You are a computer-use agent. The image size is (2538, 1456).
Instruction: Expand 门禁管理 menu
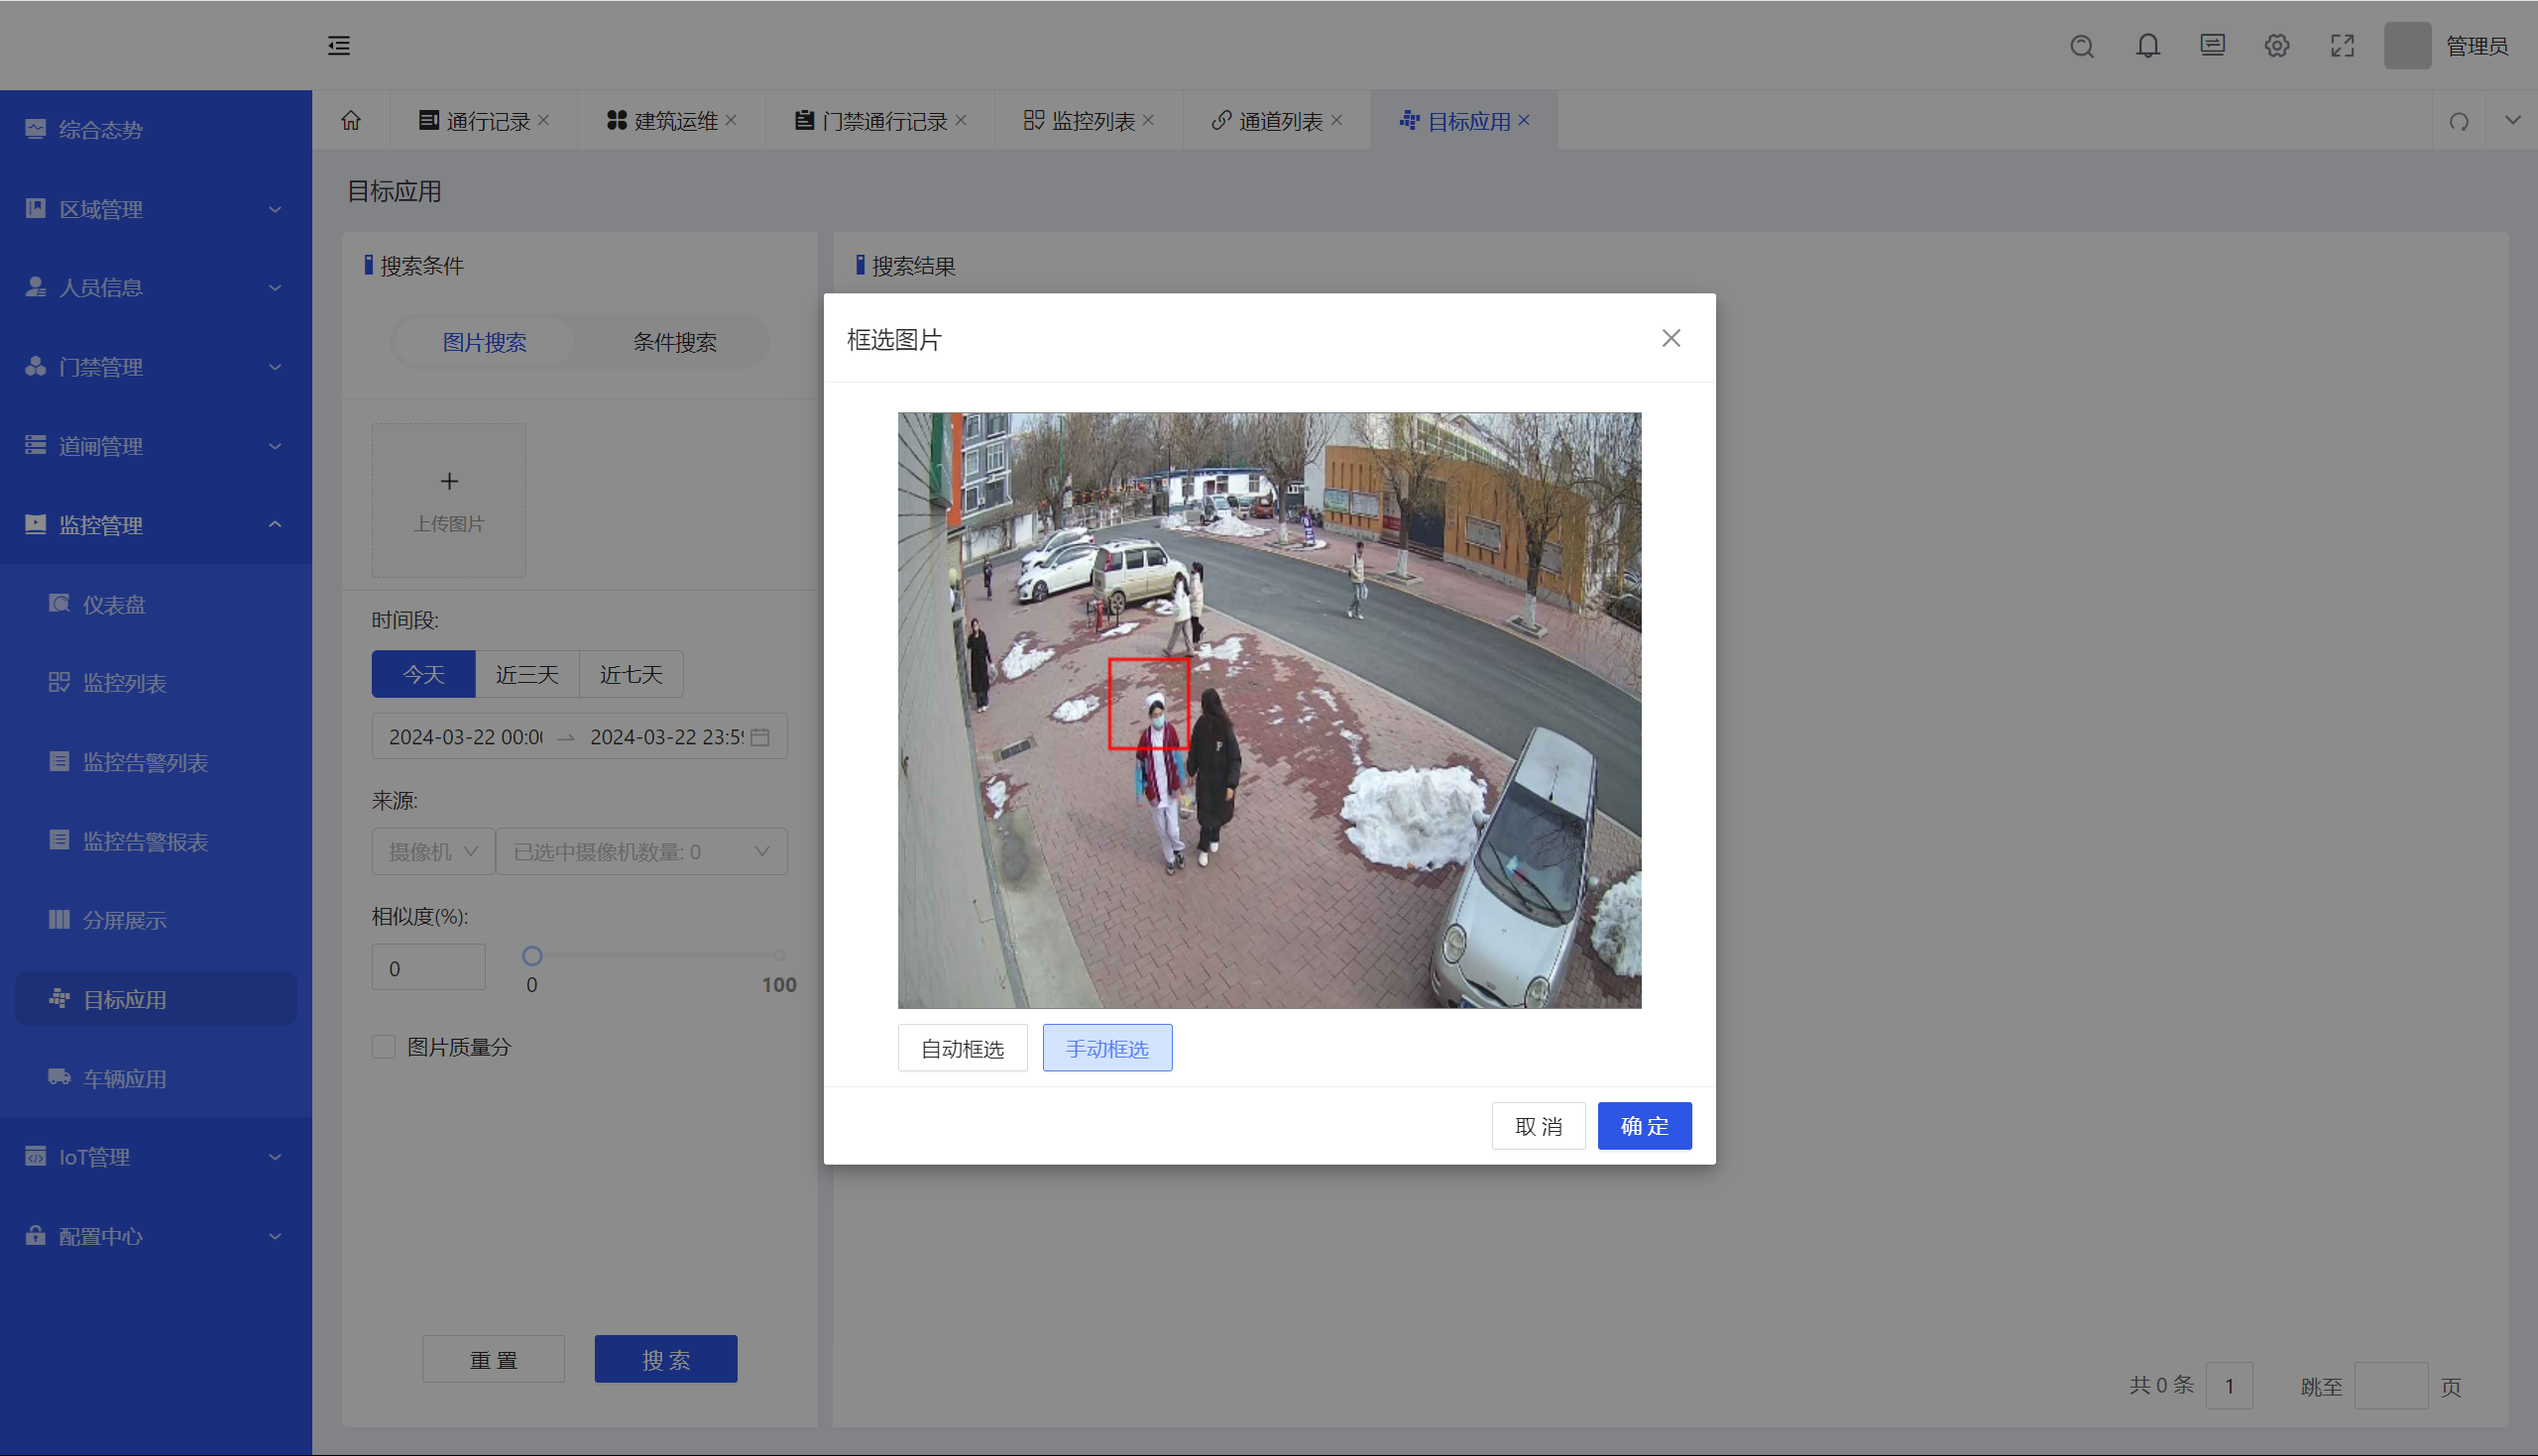coord(156,367)
